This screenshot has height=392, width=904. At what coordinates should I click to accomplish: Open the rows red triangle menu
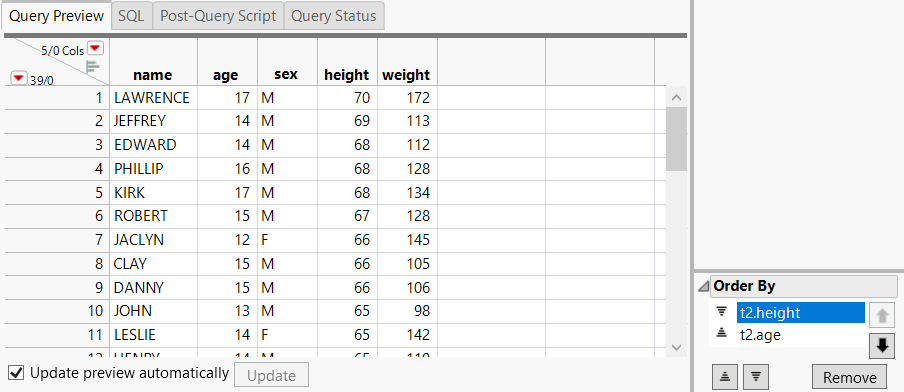click(19, 78)
